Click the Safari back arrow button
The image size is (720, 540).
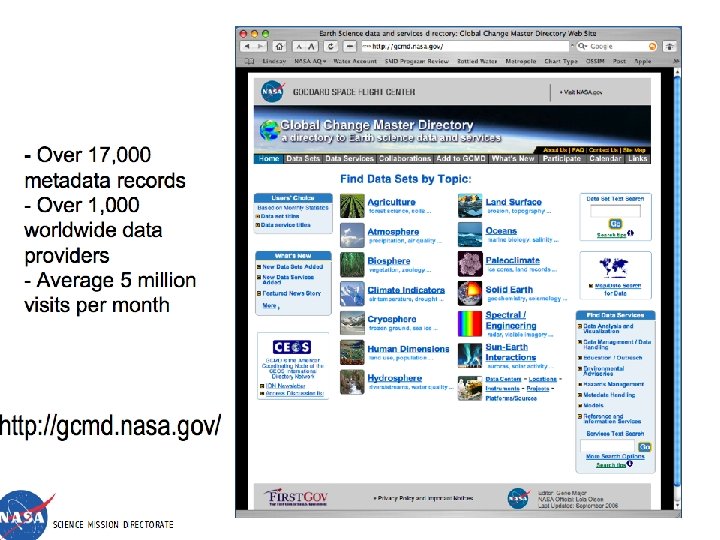(x=247, y=46)
